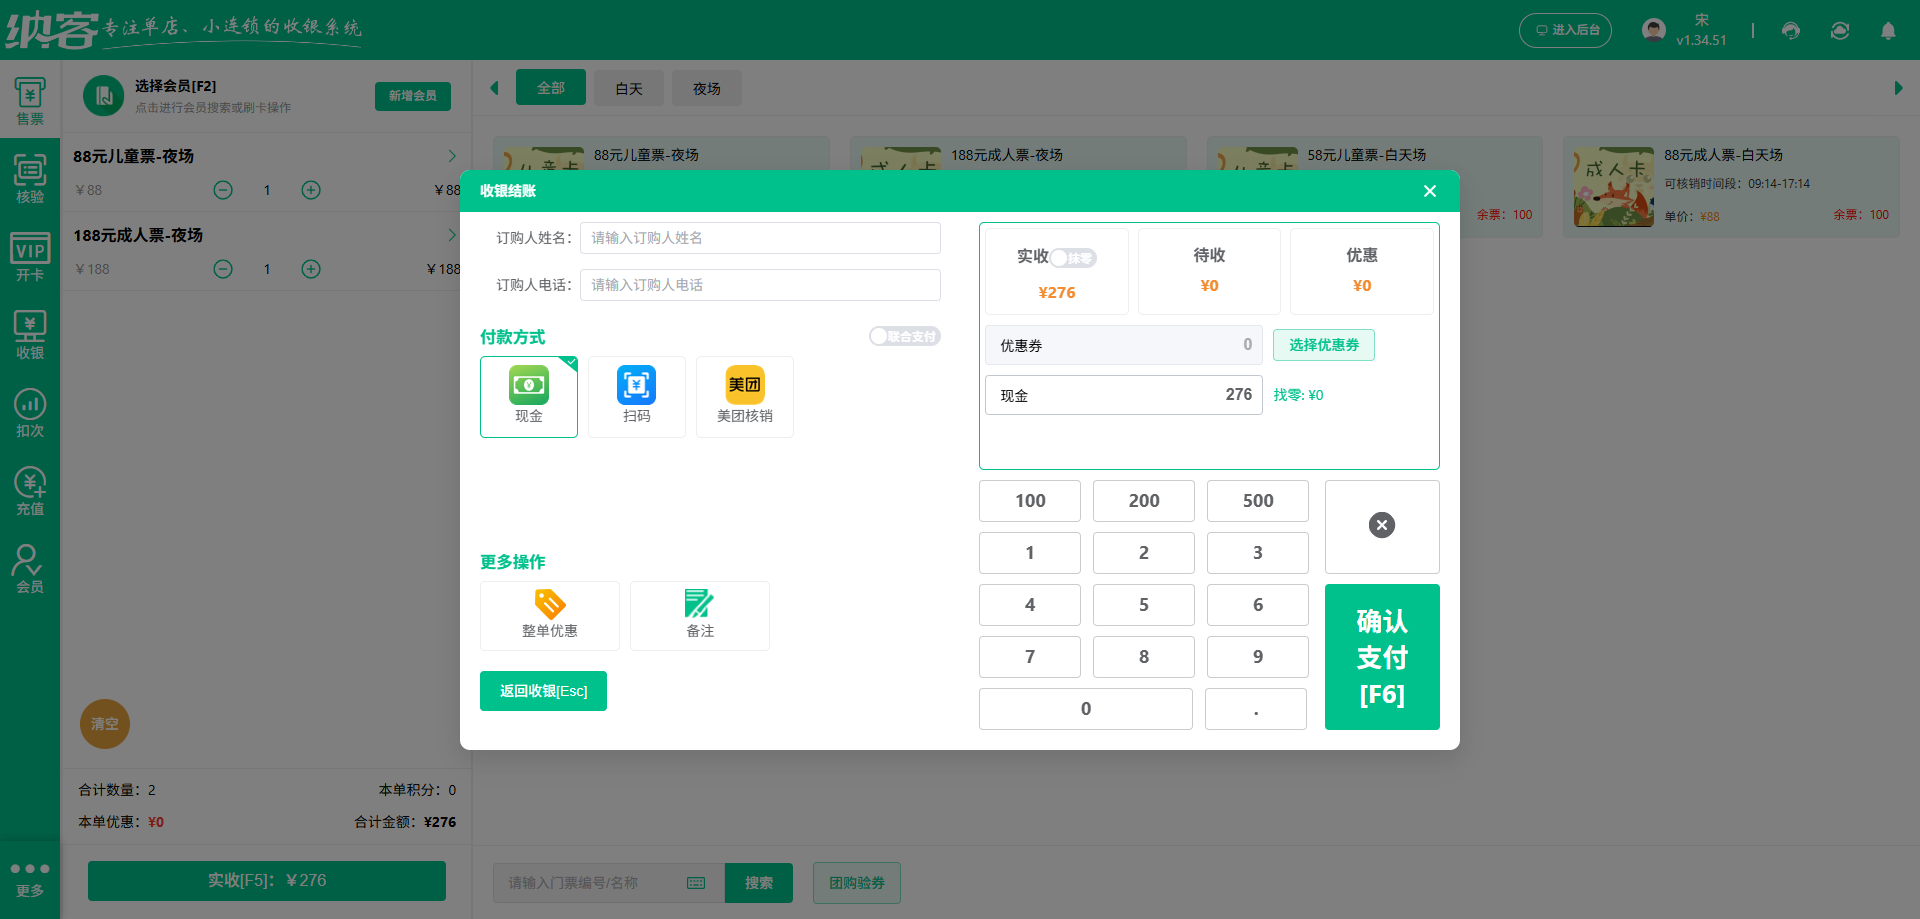This screenshot has width=1920, height=919.
Task: Click the 待收 ¥0 summary box
Action: 1209,271
